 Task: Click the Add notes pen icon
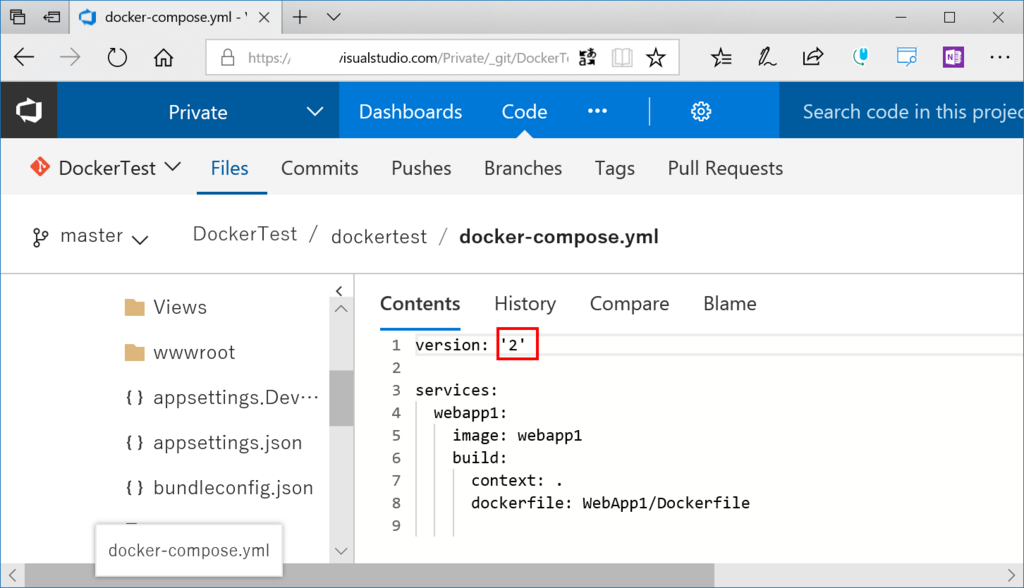click(x=767, y=57)
